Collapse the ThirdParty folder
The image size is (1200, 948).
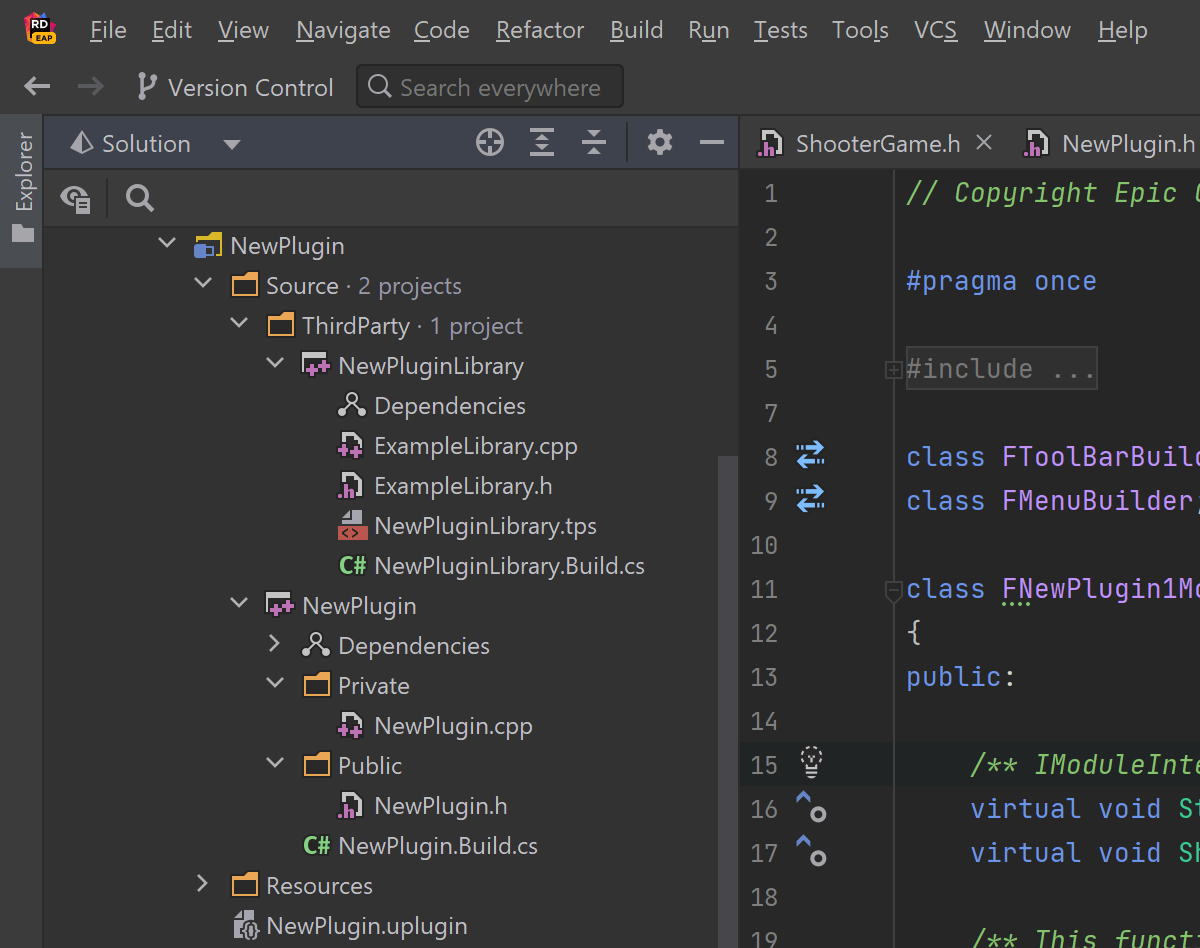(x=239, y=324)
